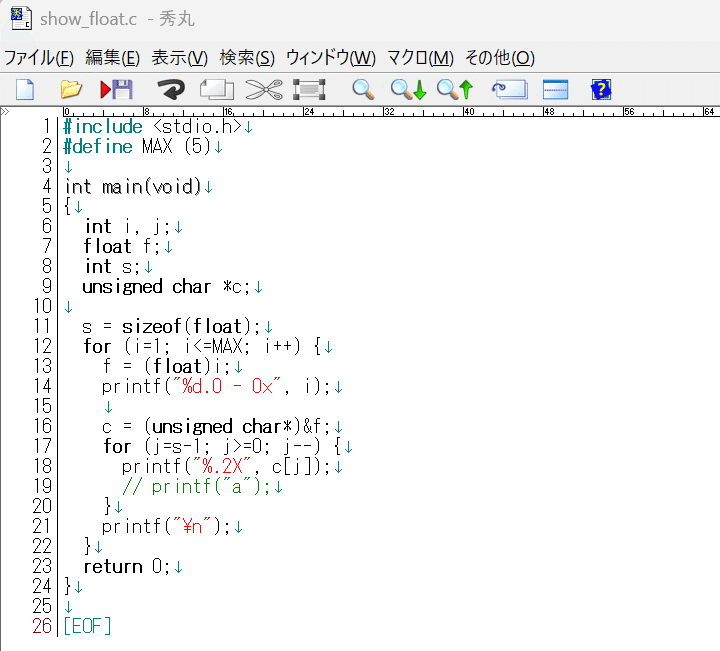
Task: Open the ウィンドウ(W) menu
Action: (331, 58)
